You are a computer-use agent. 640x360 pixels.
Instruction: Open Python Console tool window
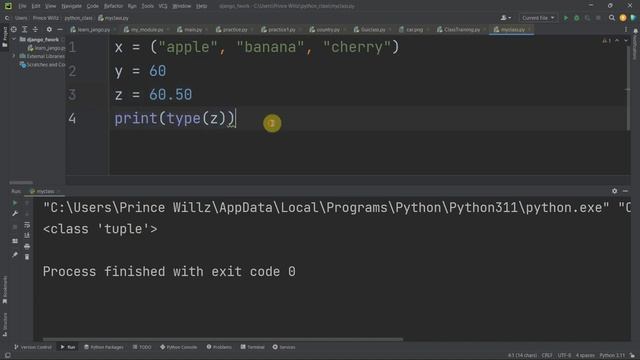pyautogui.click(x=178, y=347)
